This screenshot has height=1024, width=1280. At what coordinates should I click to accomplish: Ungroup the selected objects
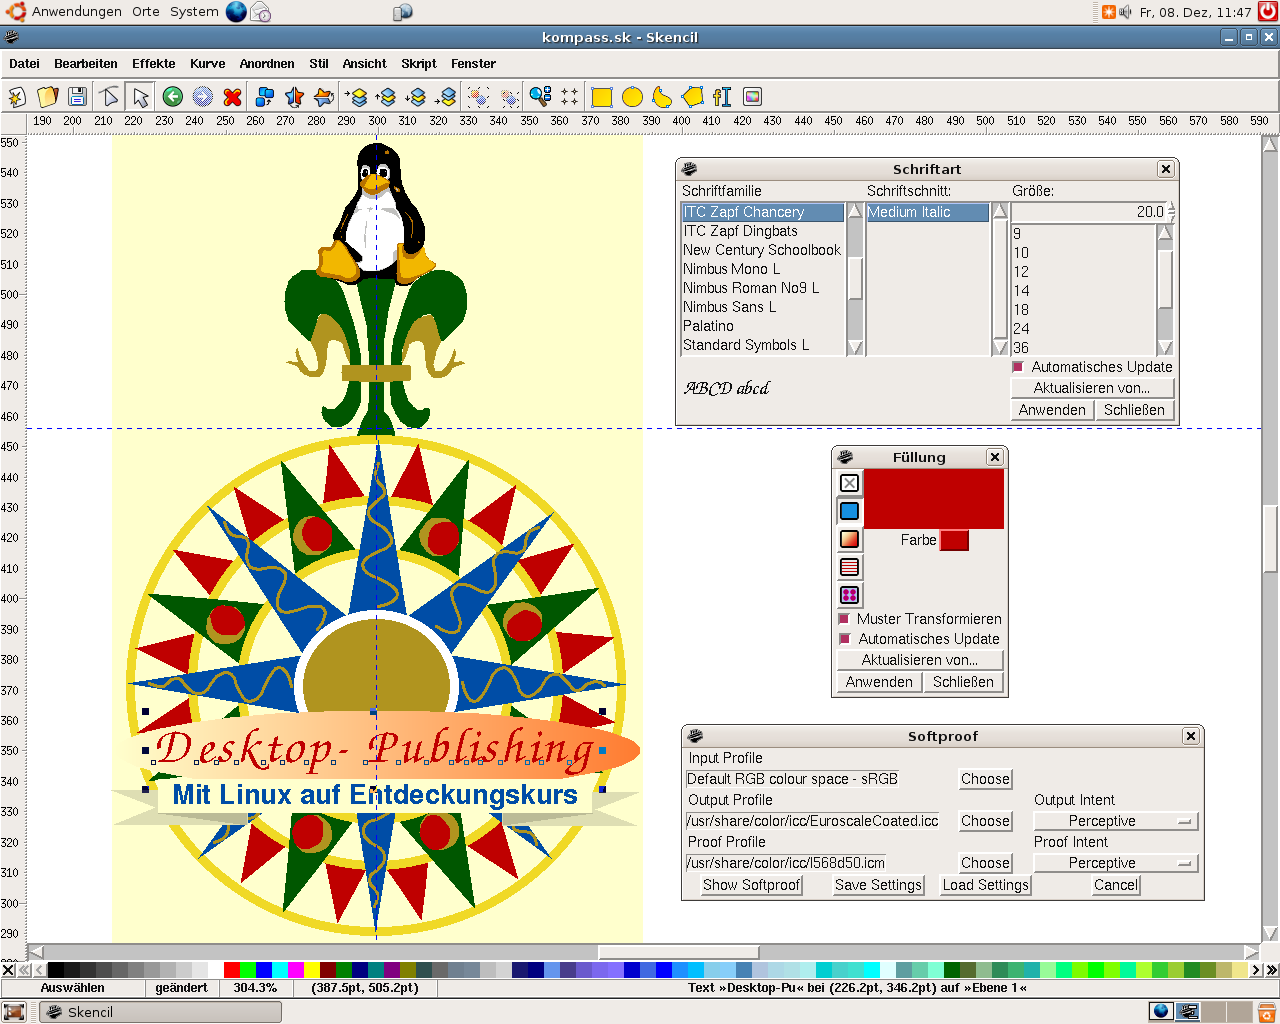(x=509, y=96)
